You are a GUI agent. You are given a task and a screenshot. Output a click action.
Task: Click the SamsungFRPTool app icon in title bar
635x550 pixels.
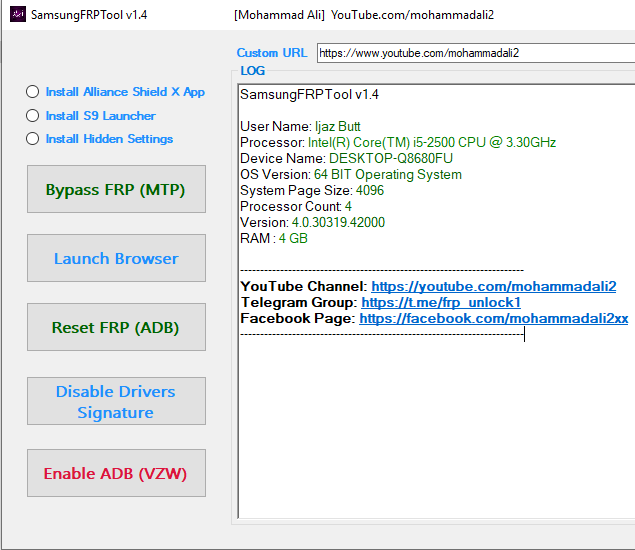tap(18, 14)
